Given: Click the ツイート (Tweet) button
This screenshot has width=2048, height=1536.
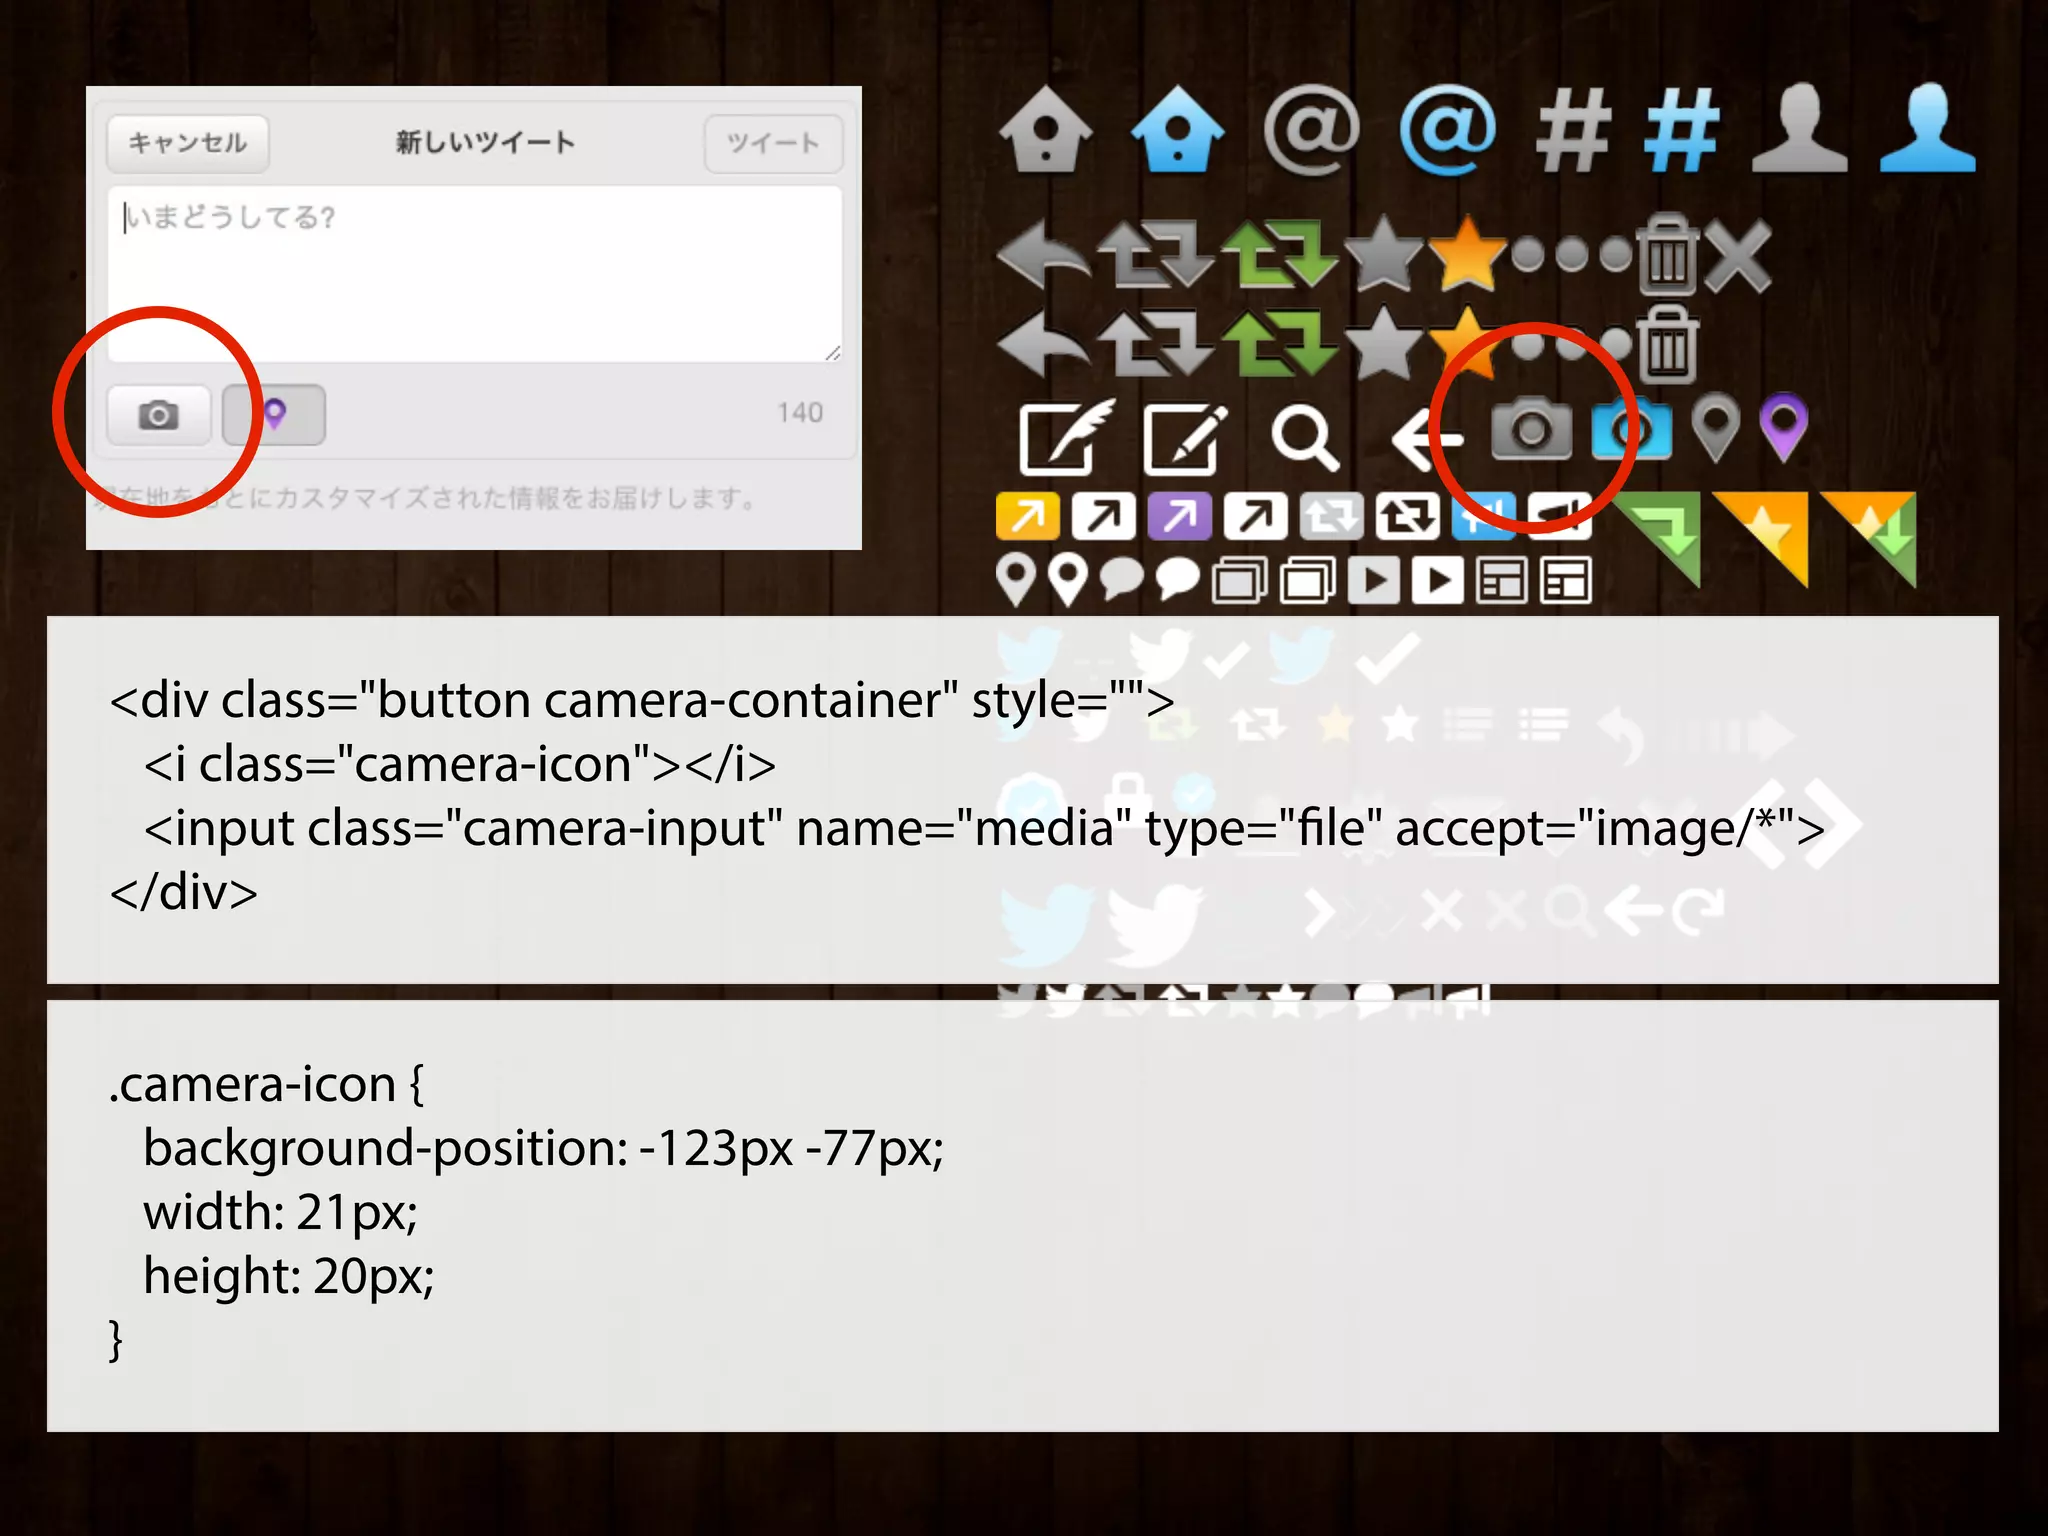Looking at the screenshot, I should [773, 143].
